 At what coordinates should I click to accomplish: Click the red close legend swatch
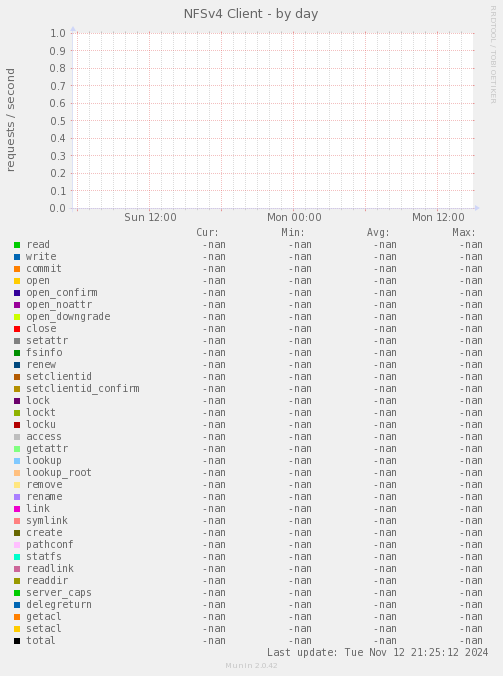point(17,329)
